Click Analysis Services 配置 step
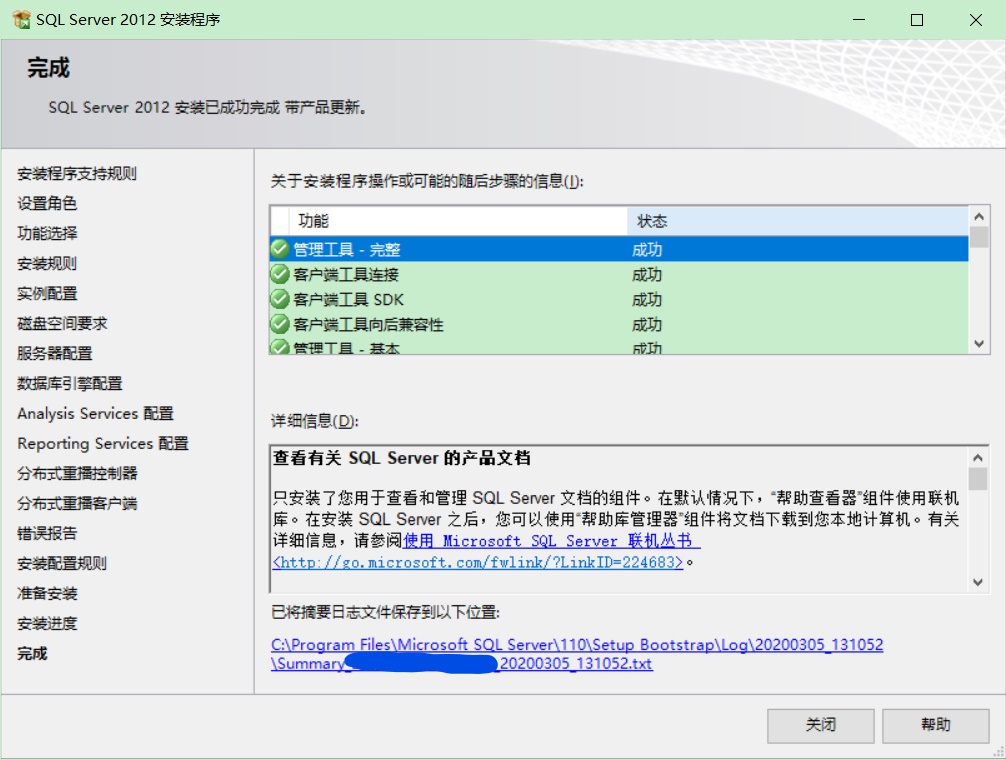Image resolution: width=1006 pixels, height=760 pixels. tap(96, 414)
